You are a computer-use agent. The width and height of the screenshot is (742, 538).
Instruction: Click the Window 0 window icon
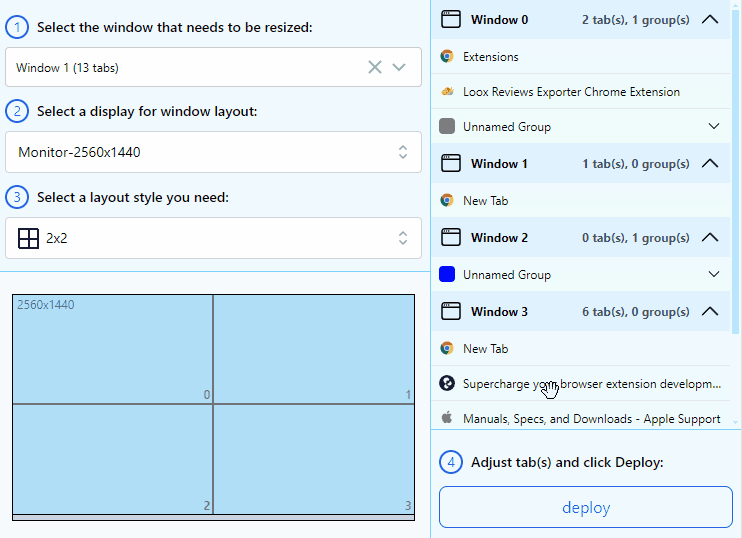pos(450,19)
